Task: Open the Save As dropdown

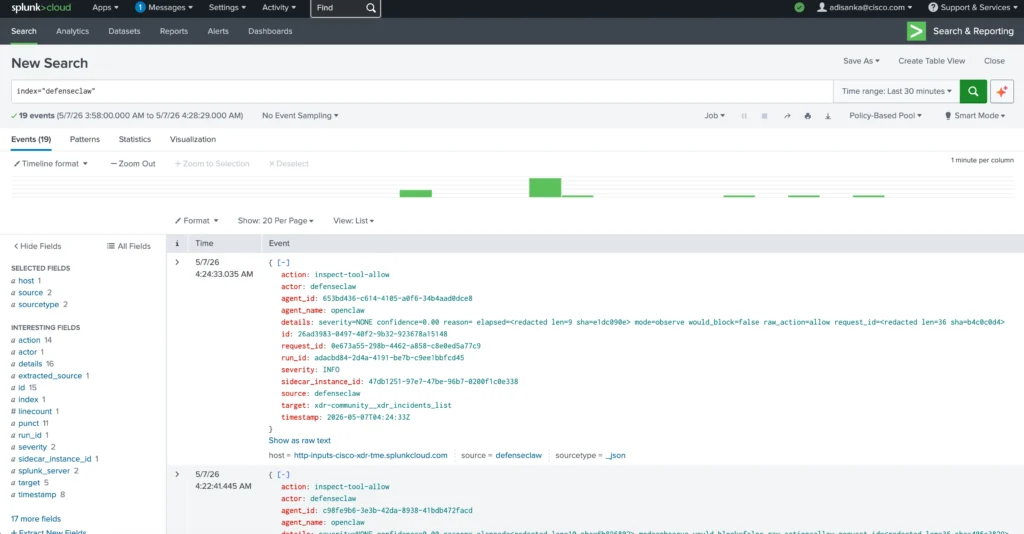Action: click(x=861, y=61)
